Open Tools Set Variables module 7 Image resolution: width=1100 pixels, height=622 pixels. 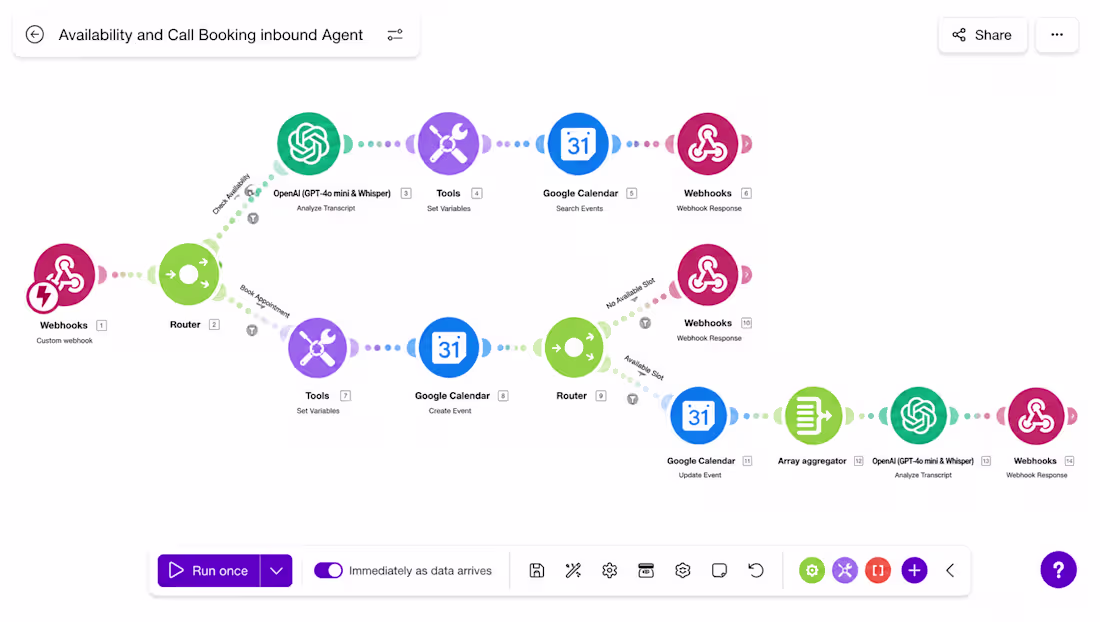(317, 348)
